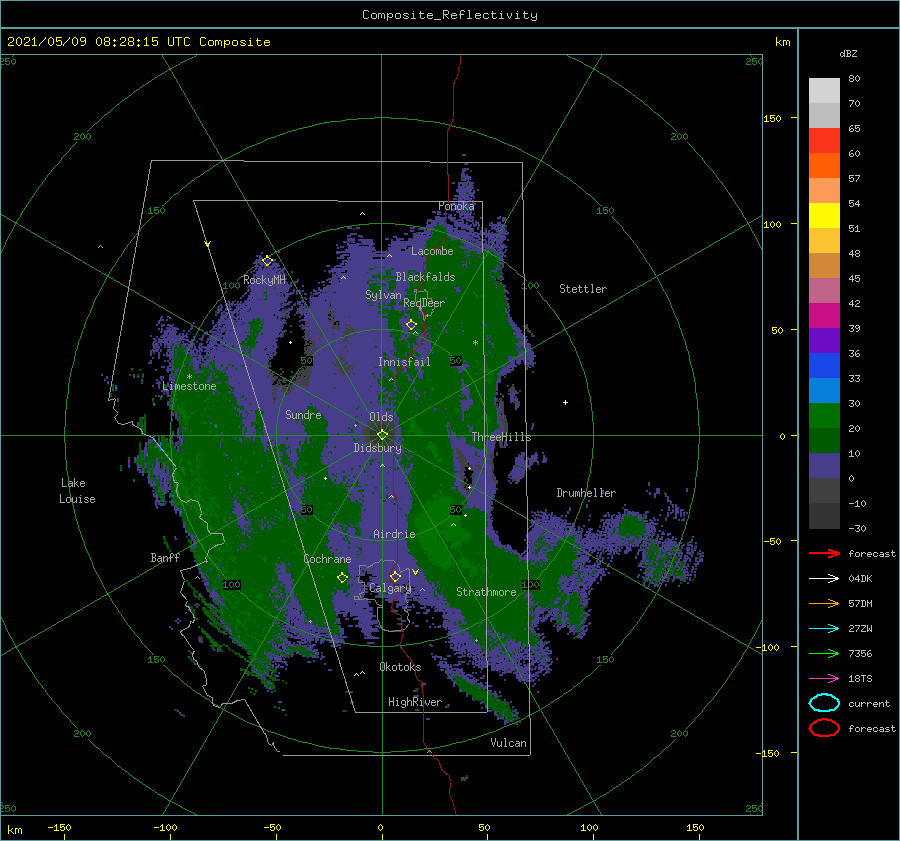
Task: Click the asterisk marker above Limestone
Action: click(x=189, y=377)
